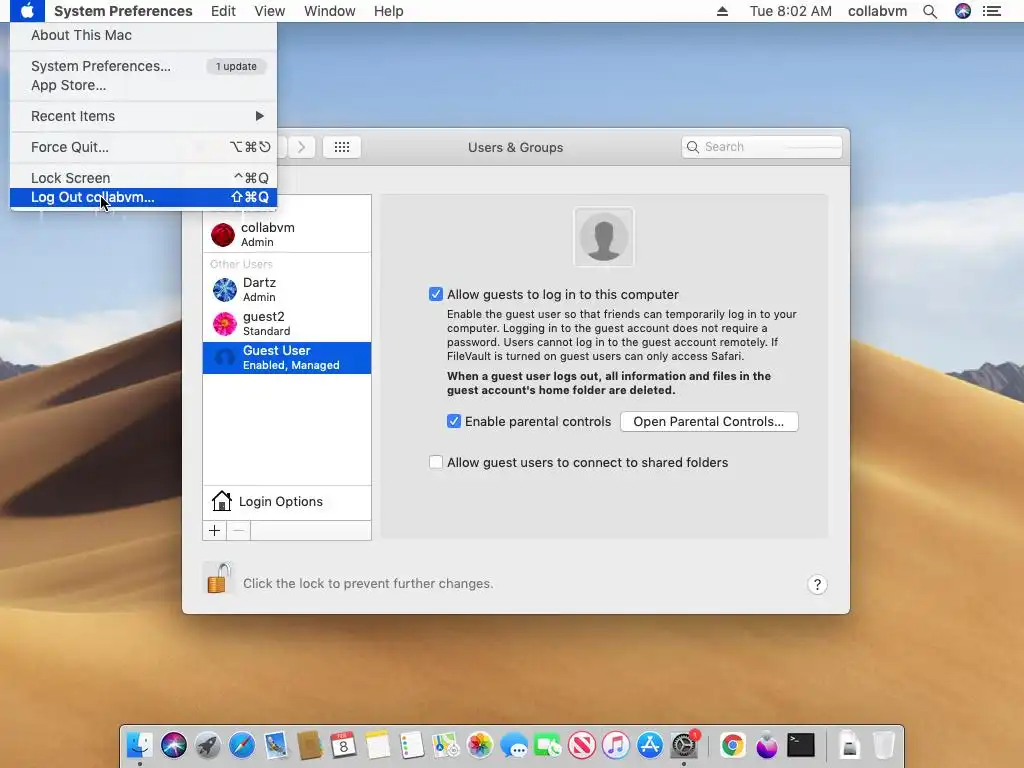
Task: Open Reminders list icon in Dock
Action: pos(411,745)
